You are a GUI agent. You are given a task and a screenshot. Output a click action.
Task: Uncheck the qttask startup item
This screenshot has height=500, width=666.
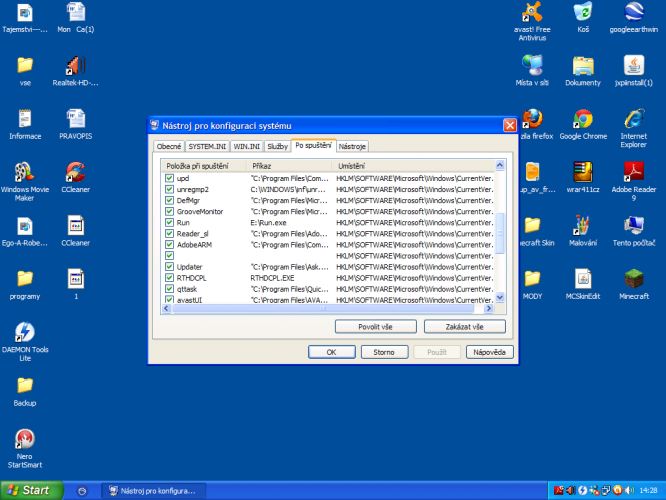pos(169,288)
